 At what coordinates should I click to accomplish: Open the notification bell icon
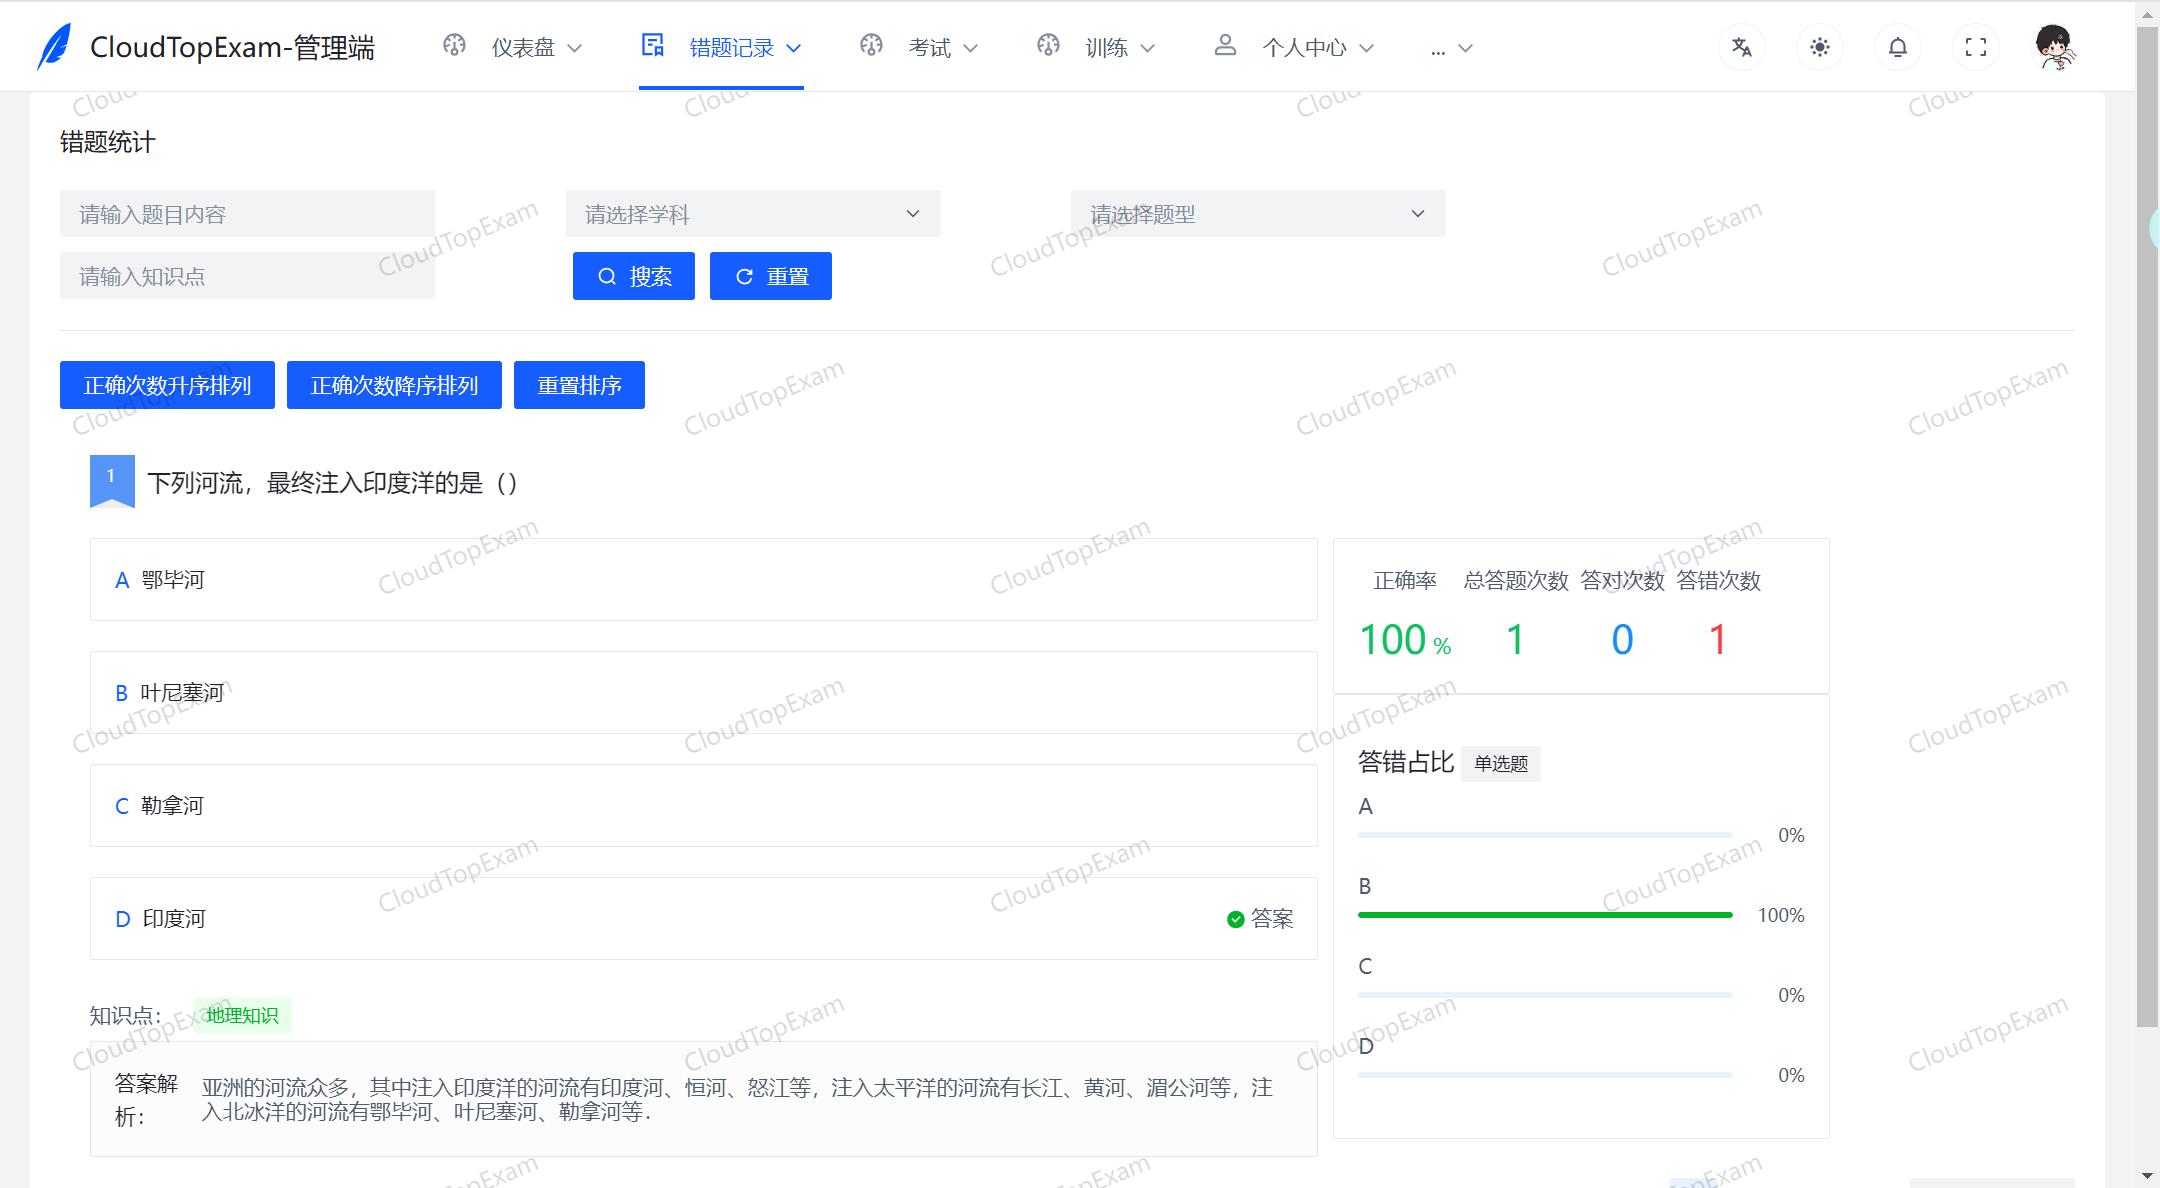point(1897,46)
